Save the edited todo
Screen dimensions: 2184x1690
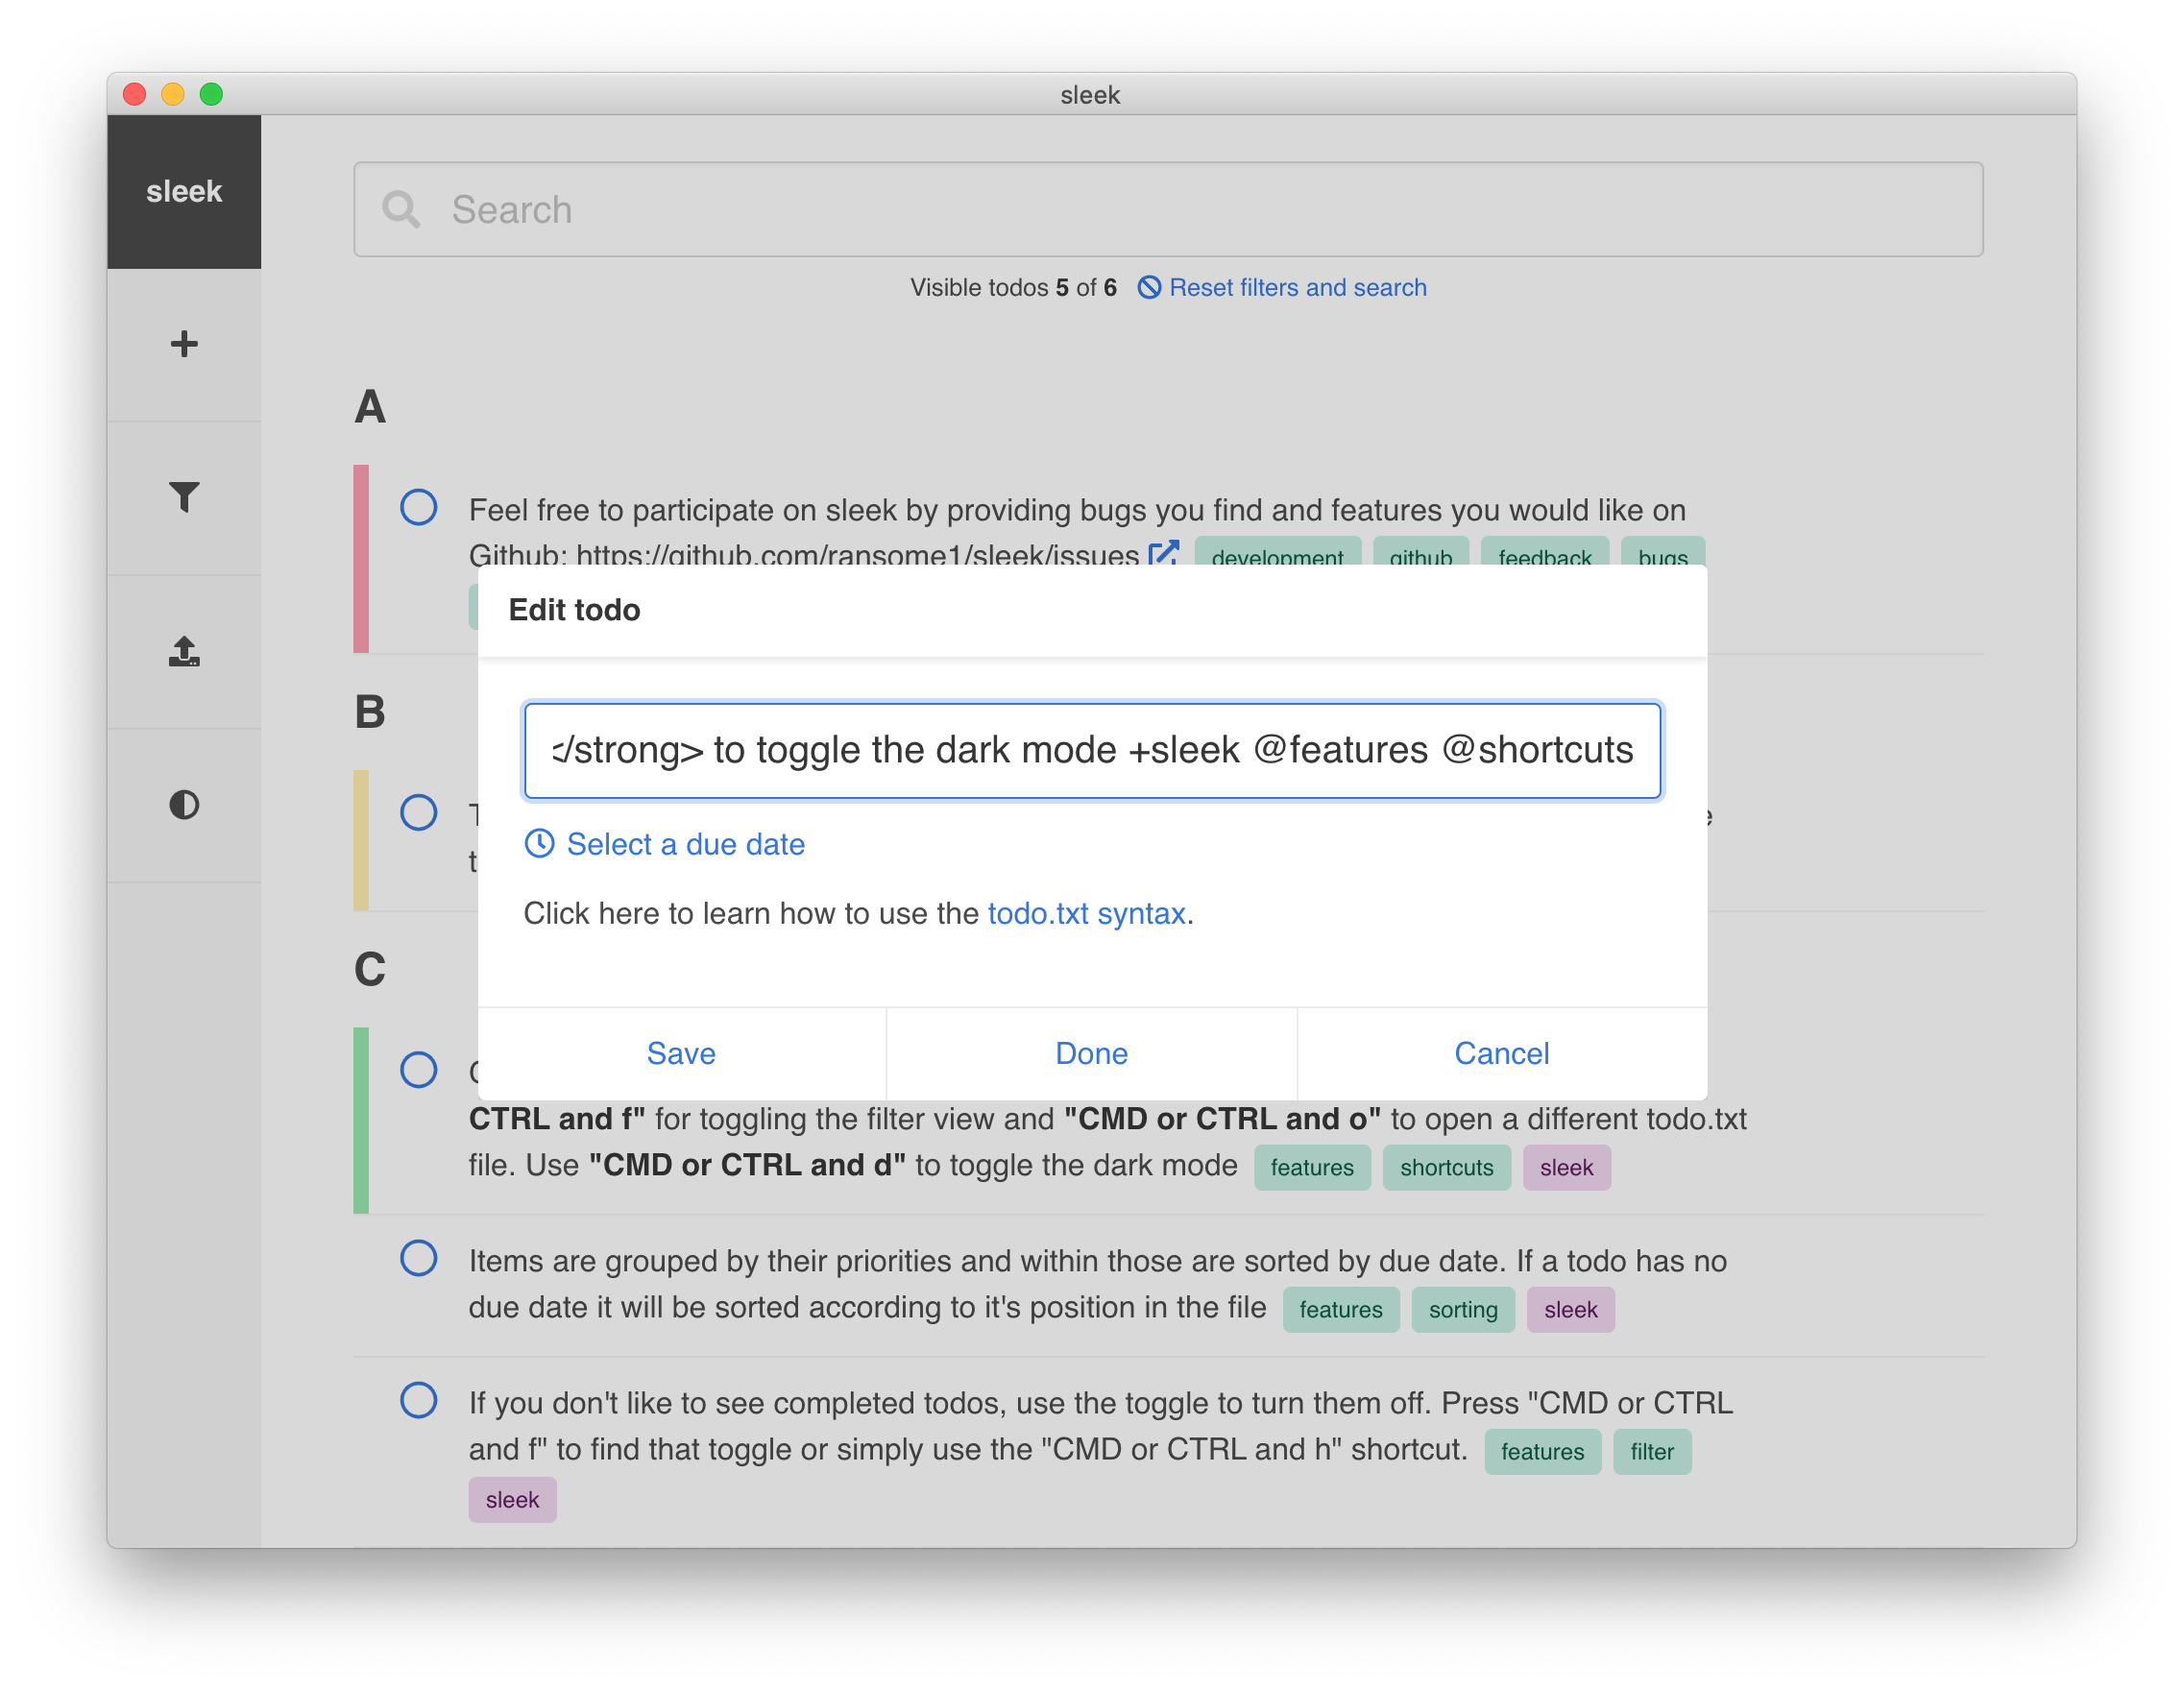point(681,1053)
